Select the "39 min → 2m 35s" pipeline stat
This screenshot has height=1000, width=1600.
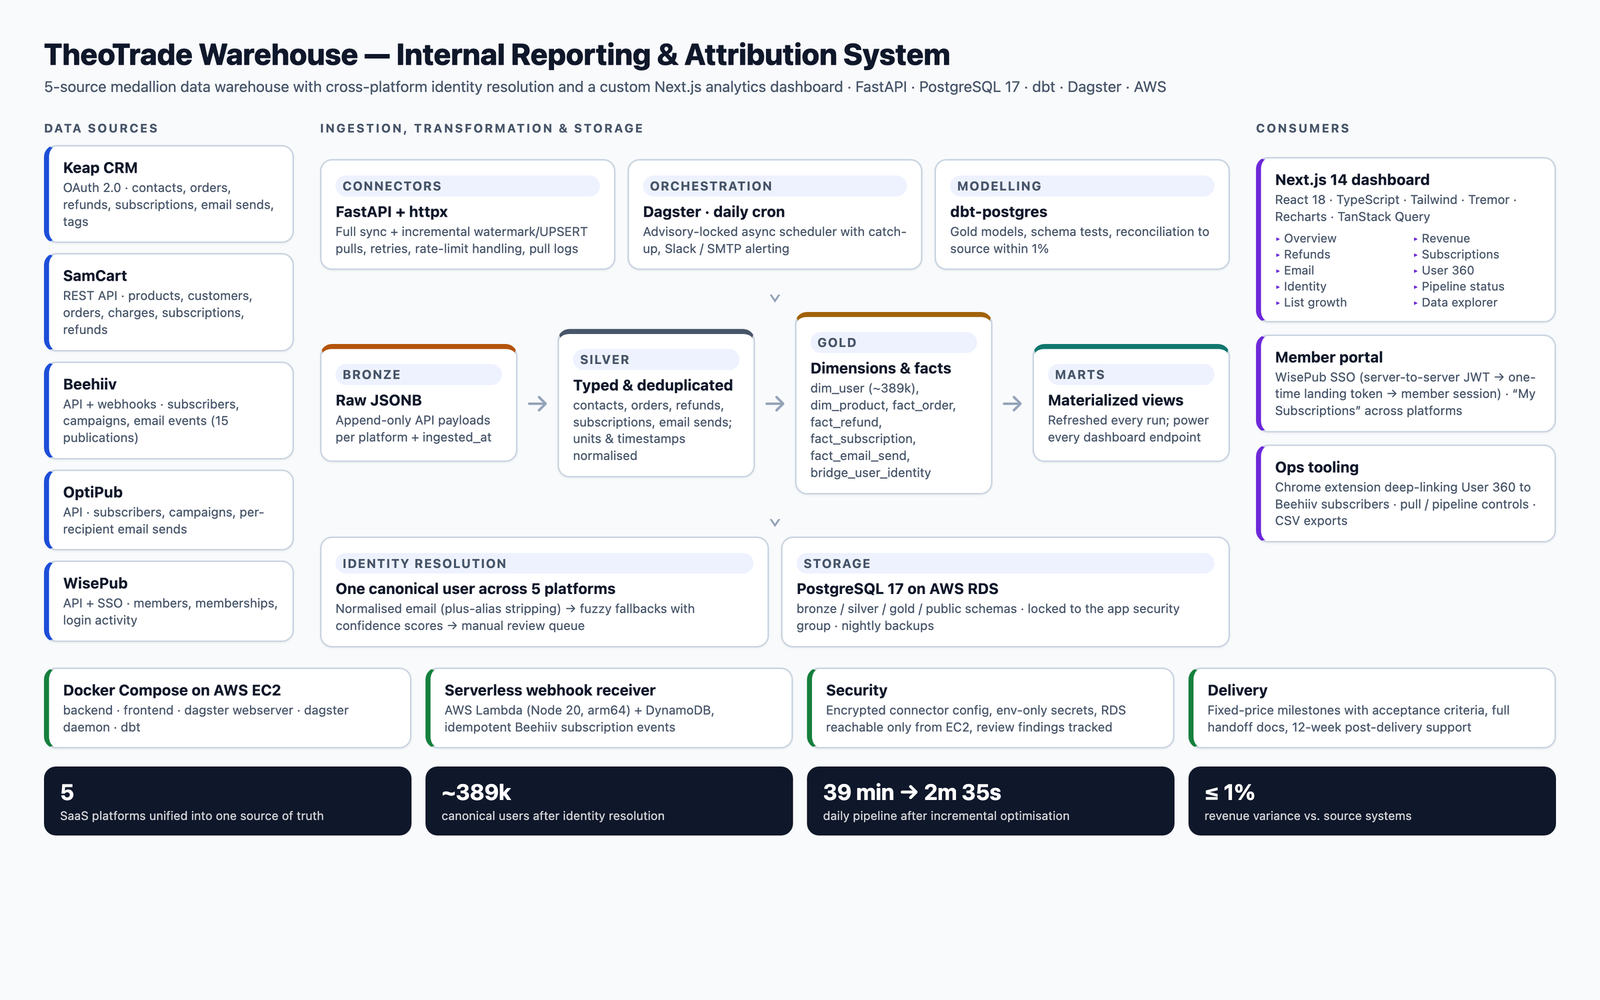[x=912, y=793]
